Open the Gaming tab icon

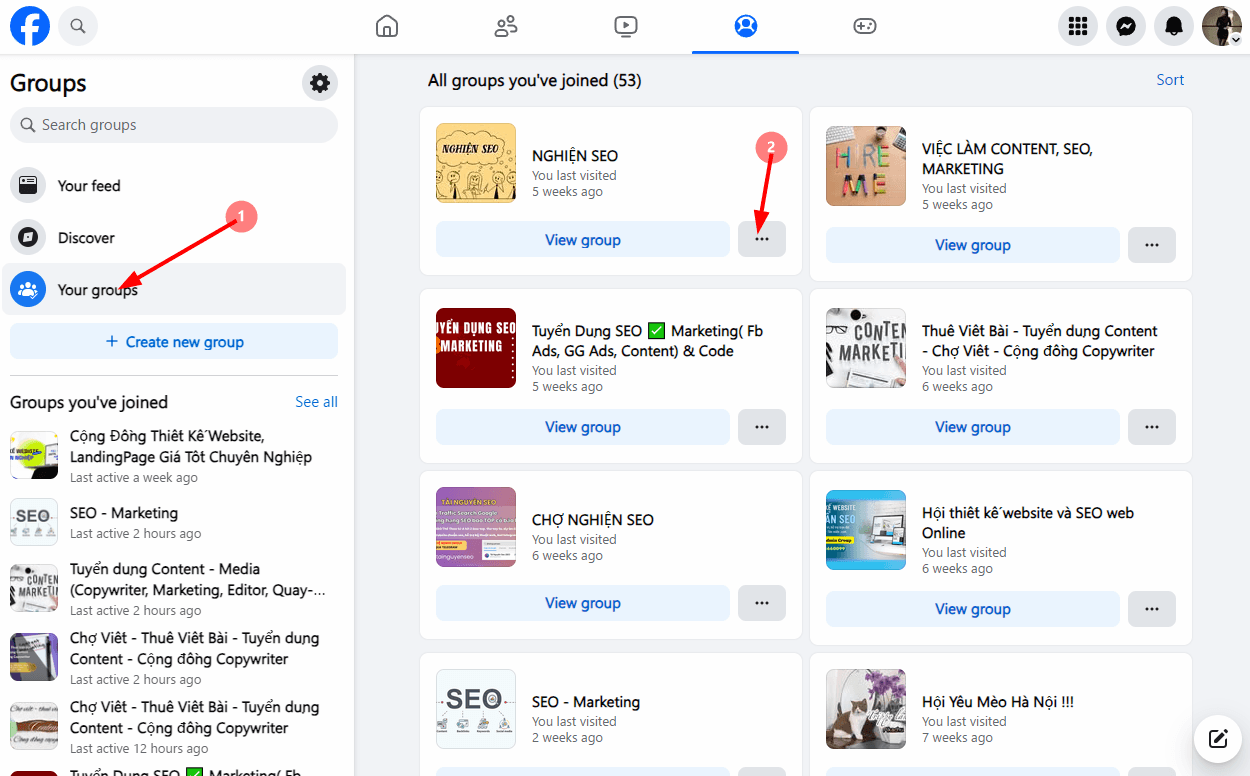[x=864, y=27]
